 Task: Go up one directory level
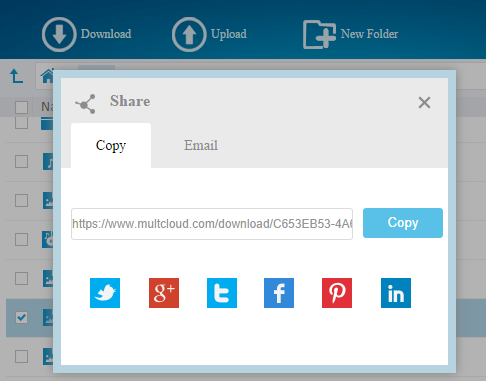[x=16, y=76]
